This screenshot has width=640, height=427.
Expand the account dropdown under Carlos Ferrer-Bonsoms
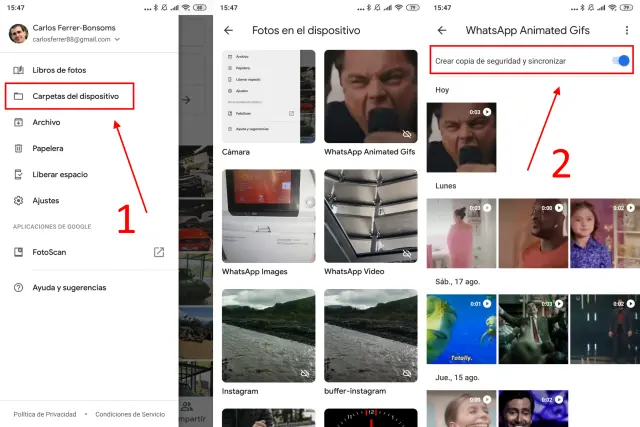118,40
